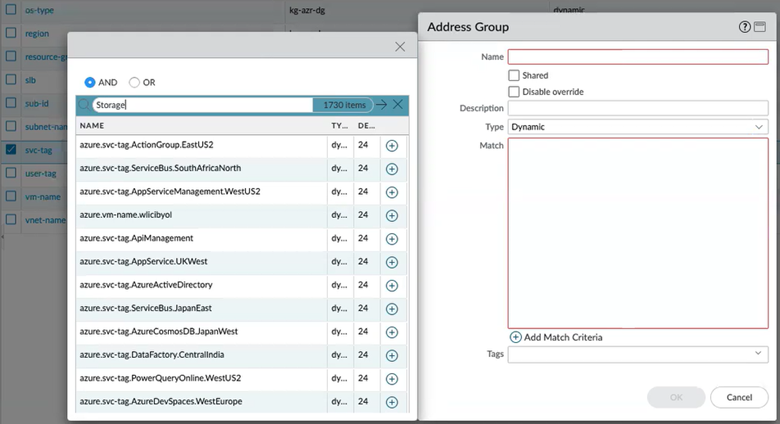780x424 pixels.
Task: Clear the Storage search filter
Action: (398, 105)
